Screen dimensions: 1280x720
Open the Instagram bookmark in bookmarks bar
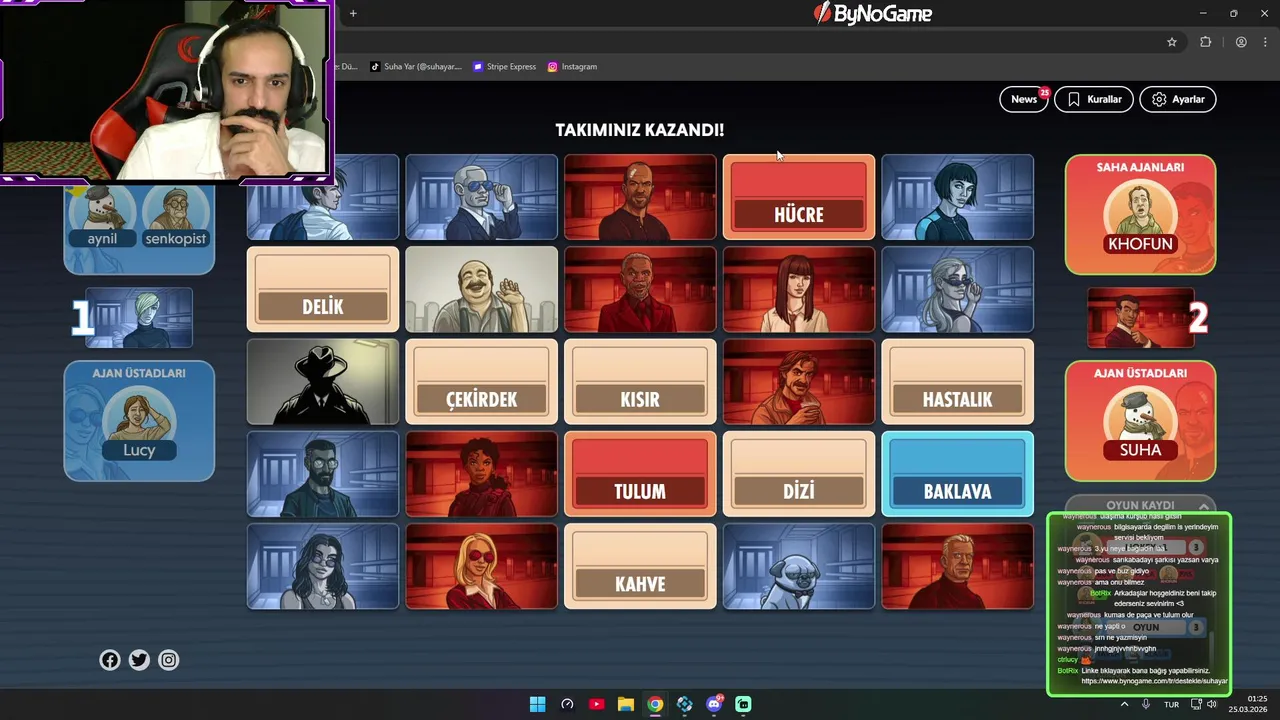(573, 67)
